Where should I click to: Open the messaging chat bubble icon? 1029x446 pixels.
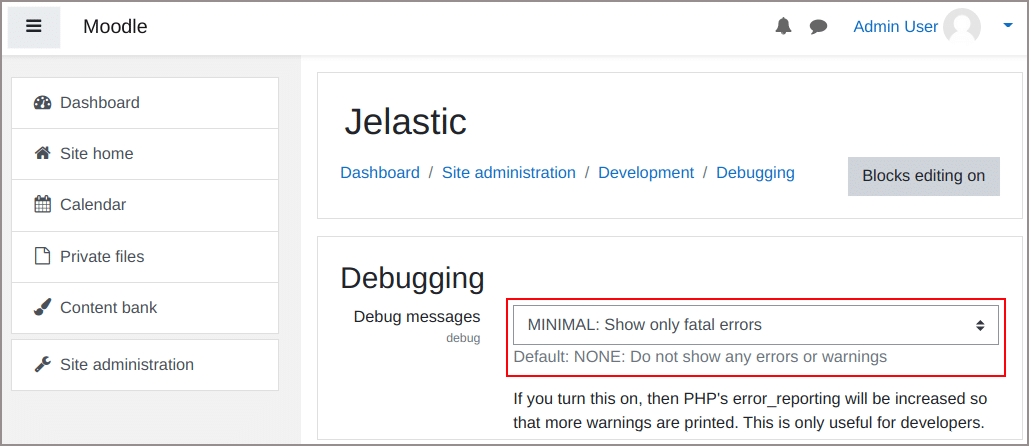click(818, 27)
